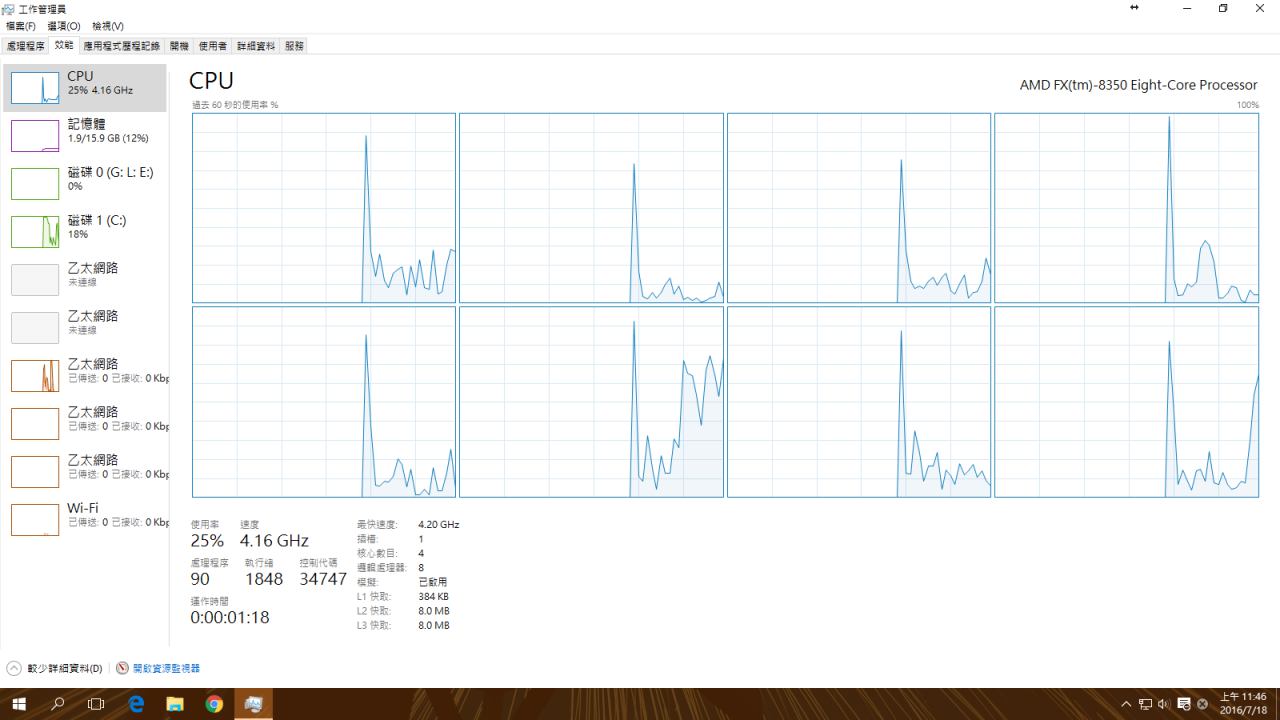Click the round X tray icon
The width and height of the screenshot is (1280, 720).
point(1202,704)
